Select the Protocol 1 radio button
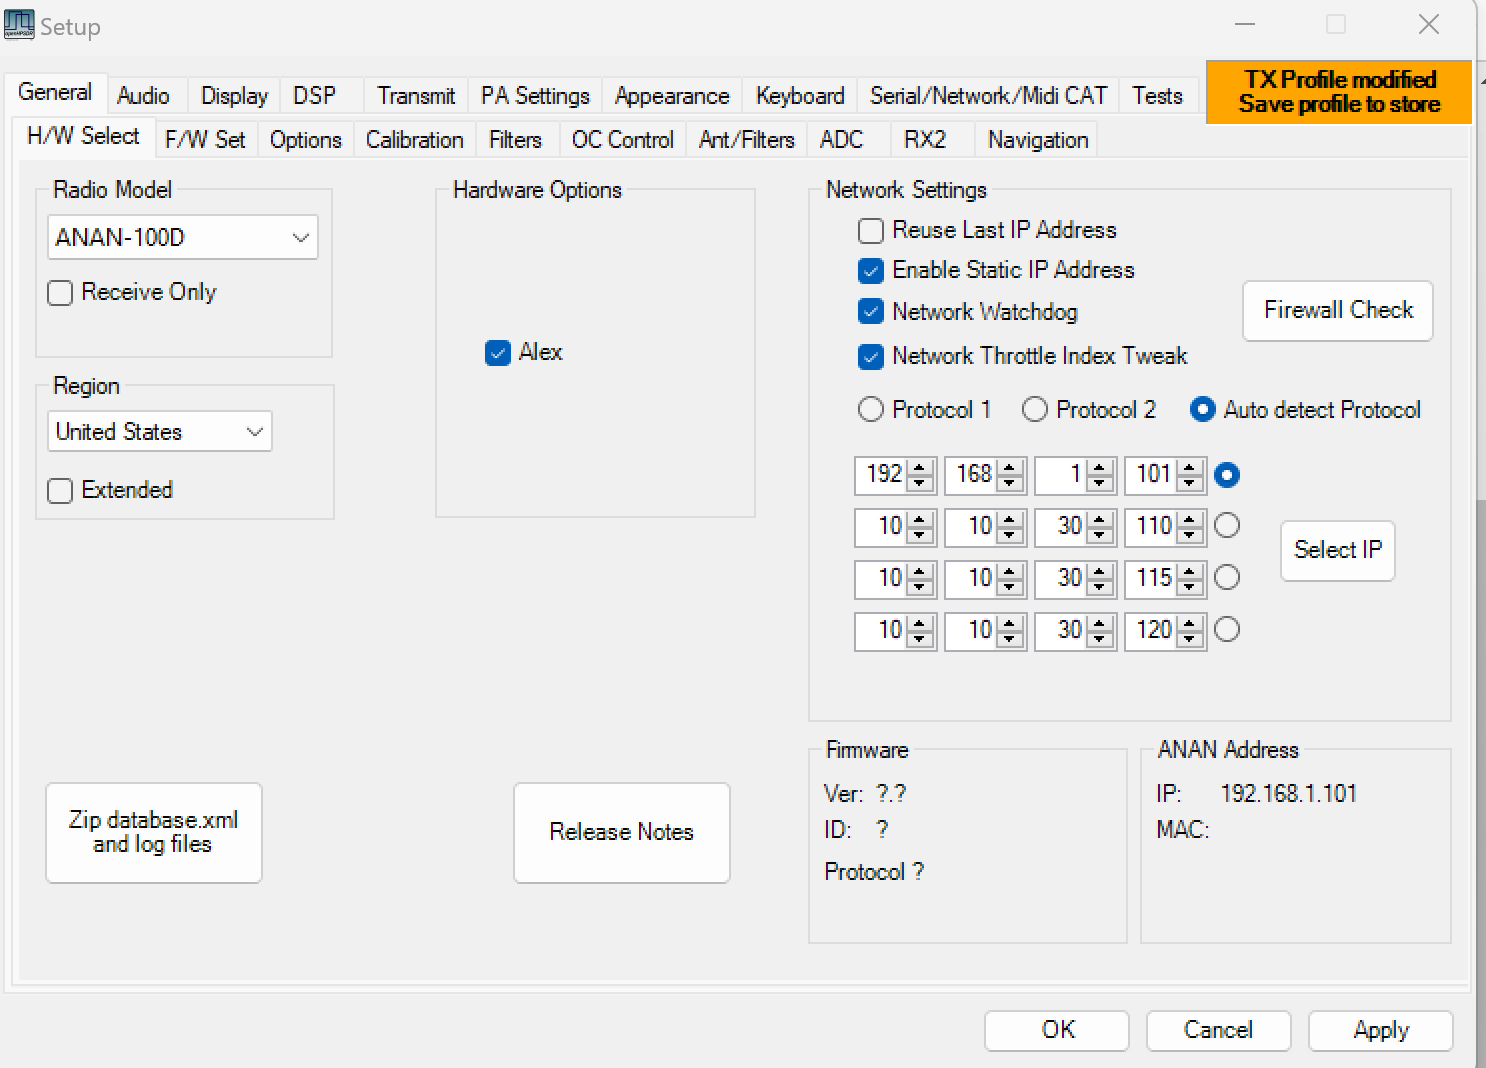Viewport: 1486px width, 1068px height. click(x=871, y=410)
